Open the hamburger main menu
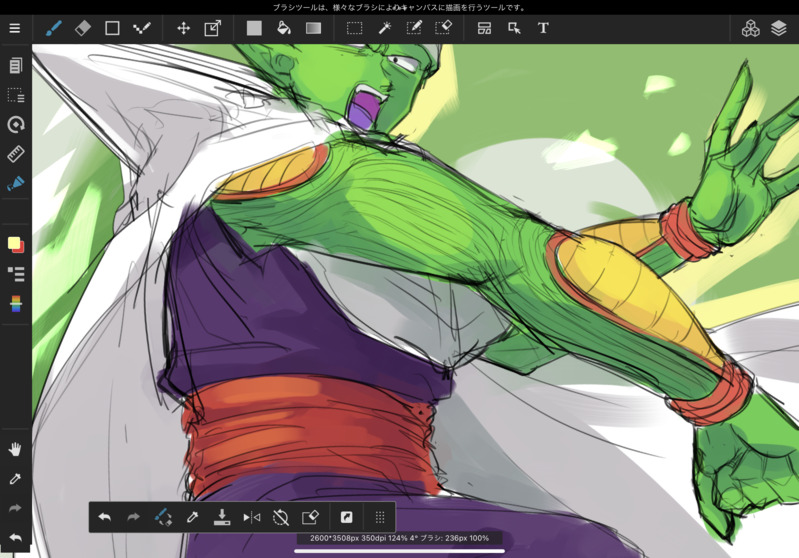 pyautogui.click(x=15, y=28)
